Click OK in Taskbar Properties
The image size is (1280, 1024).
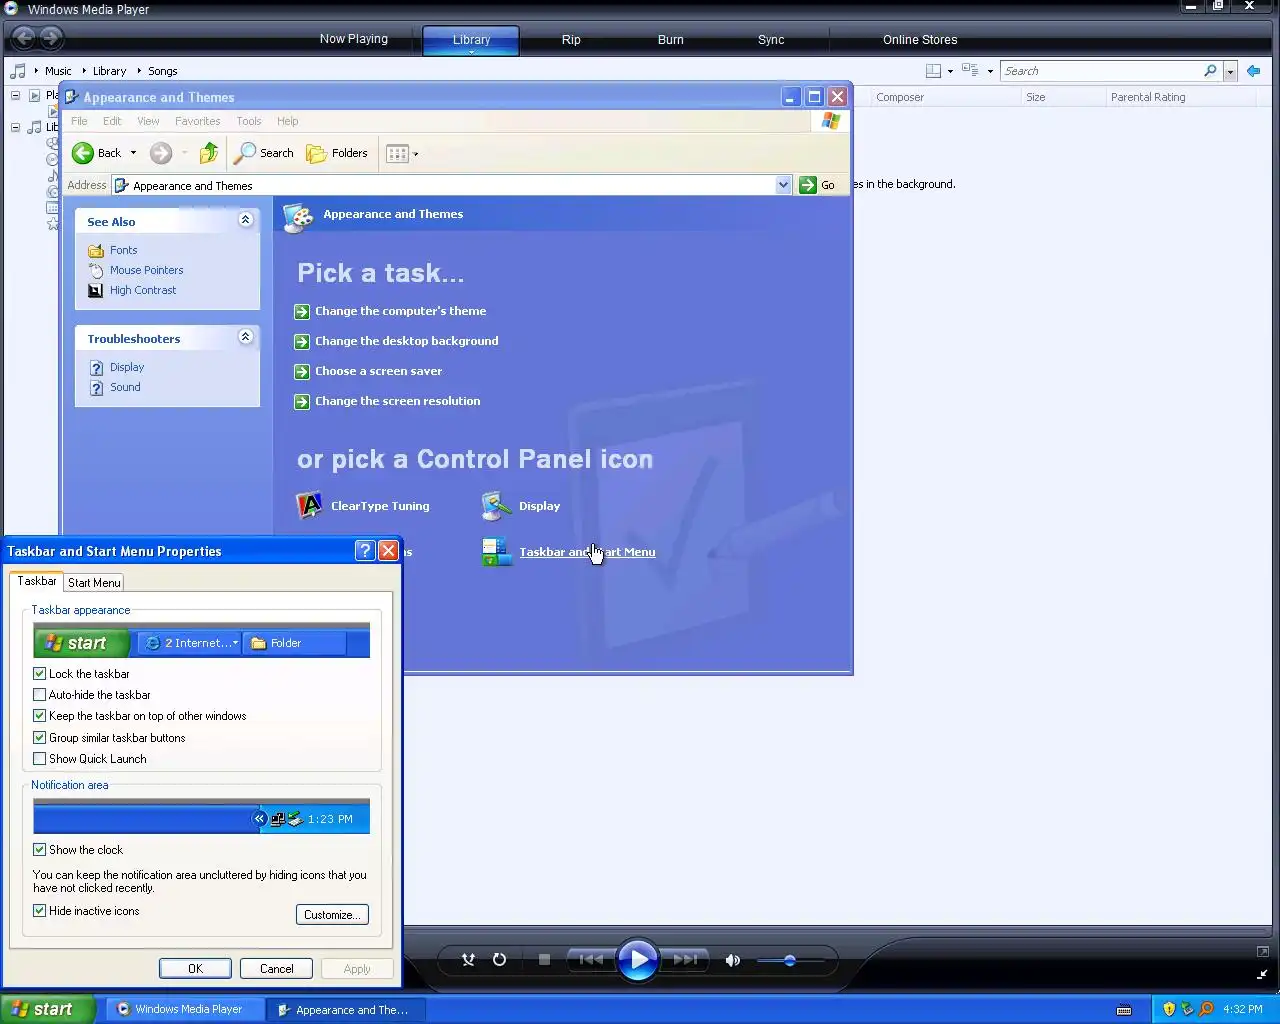[x=195, y=968]
